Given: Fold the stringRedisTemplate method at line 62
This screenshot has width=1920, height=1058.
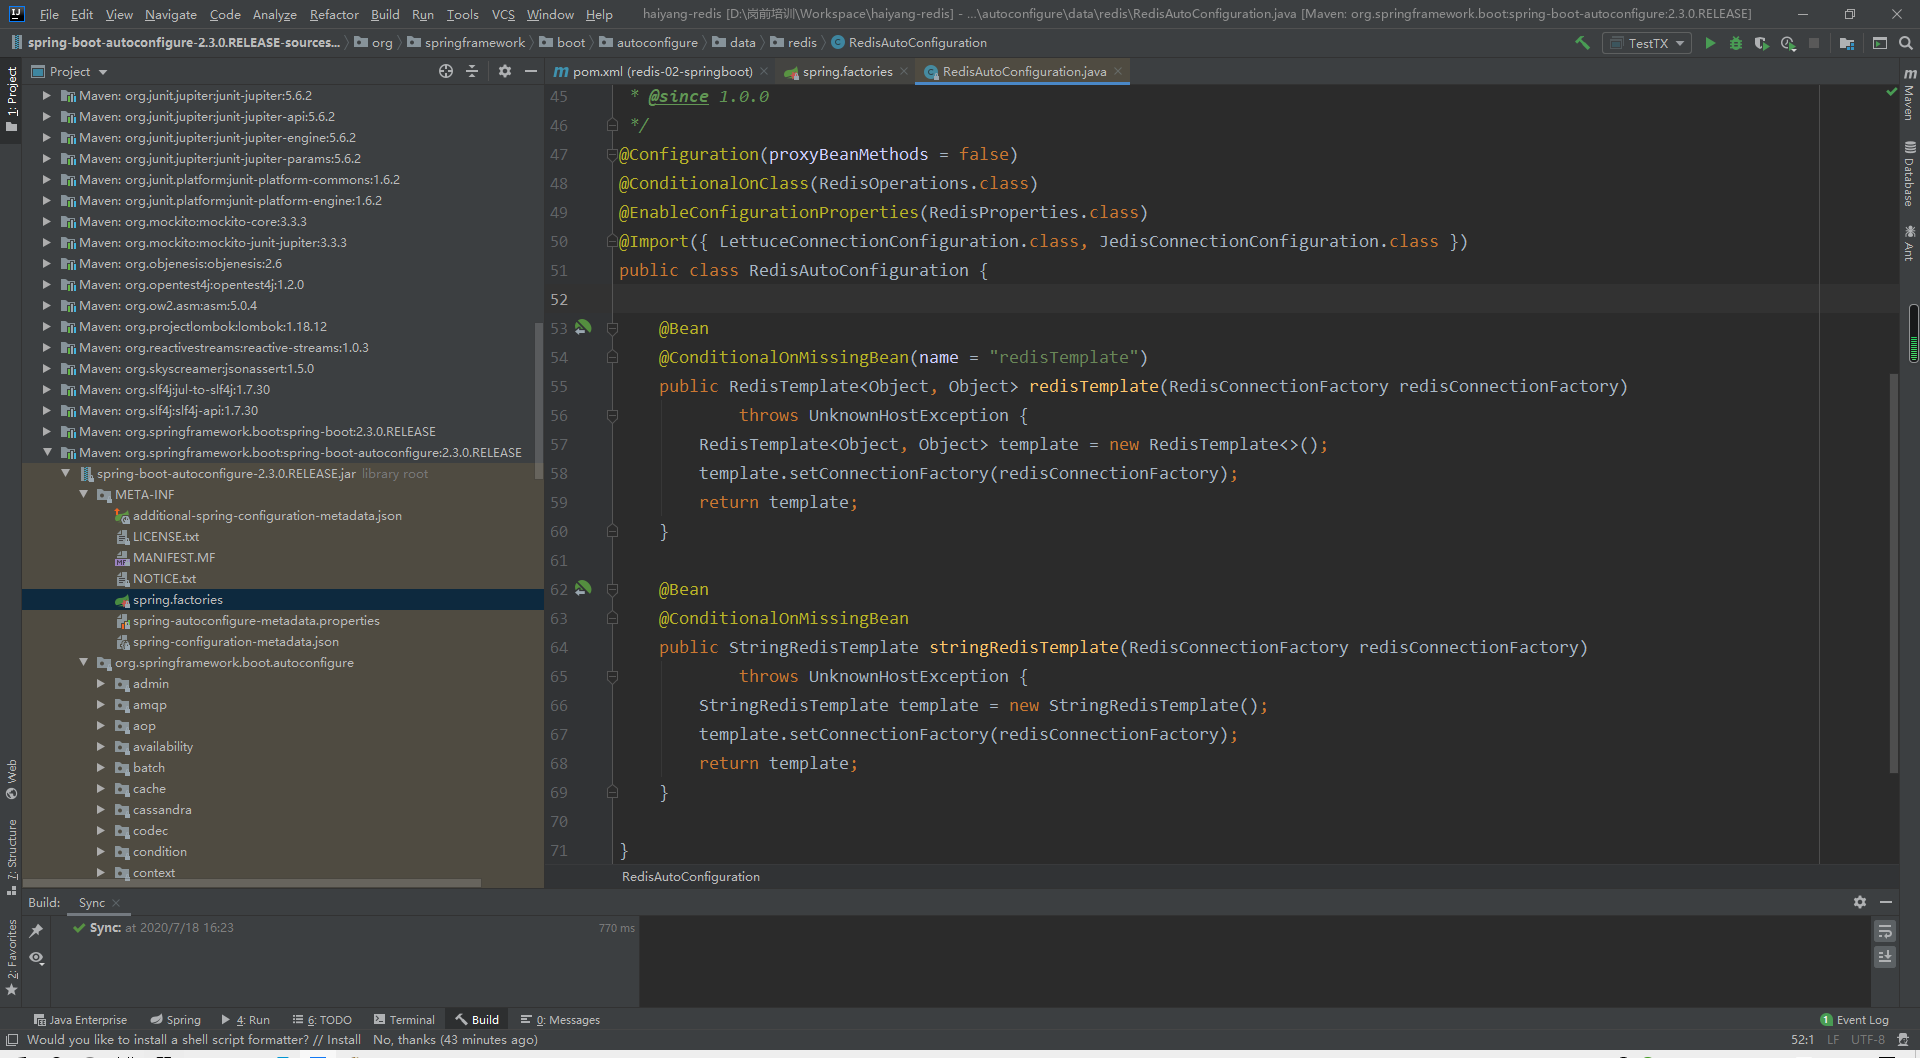Looking at the screenshot, I should pyautogui.click(x=612, y=589).
